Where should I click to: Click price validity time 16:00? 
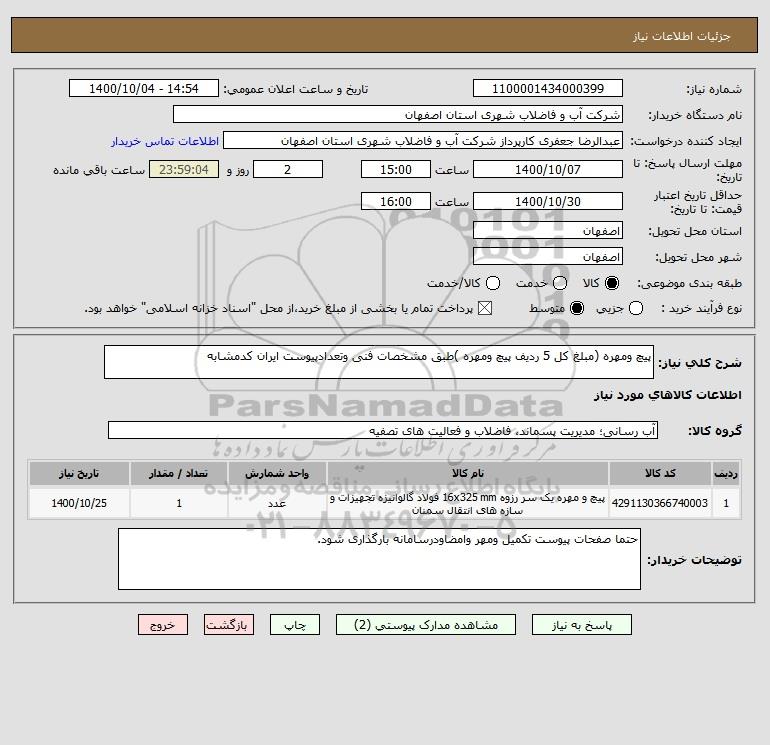(396, 201)
